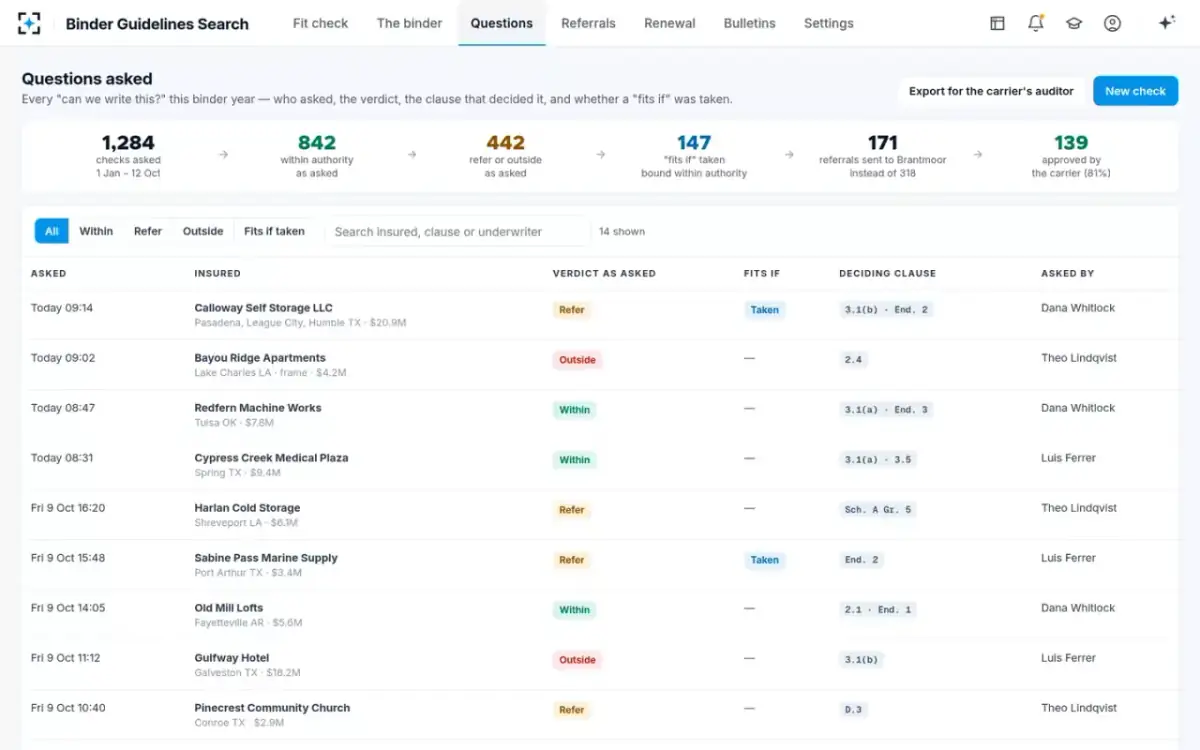Go to the Fit check tab

click(321, 23)
